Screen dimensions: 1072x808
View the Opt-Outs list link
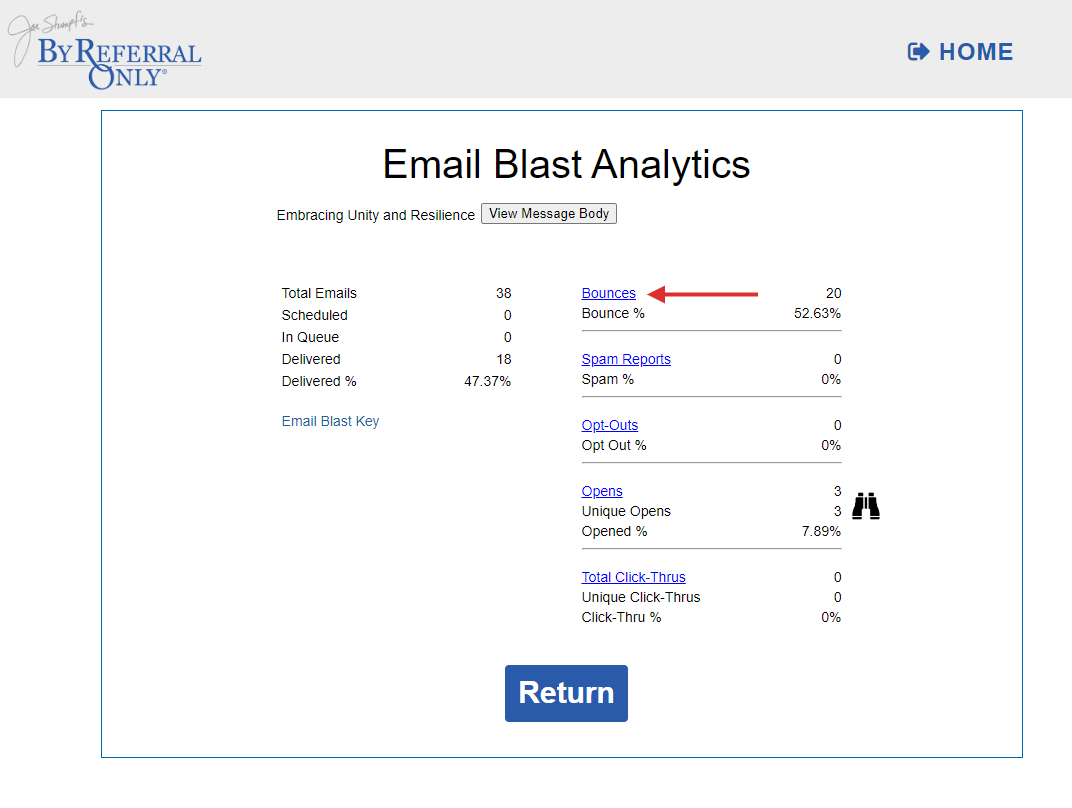pyautogui.click(x=609, y=425)
